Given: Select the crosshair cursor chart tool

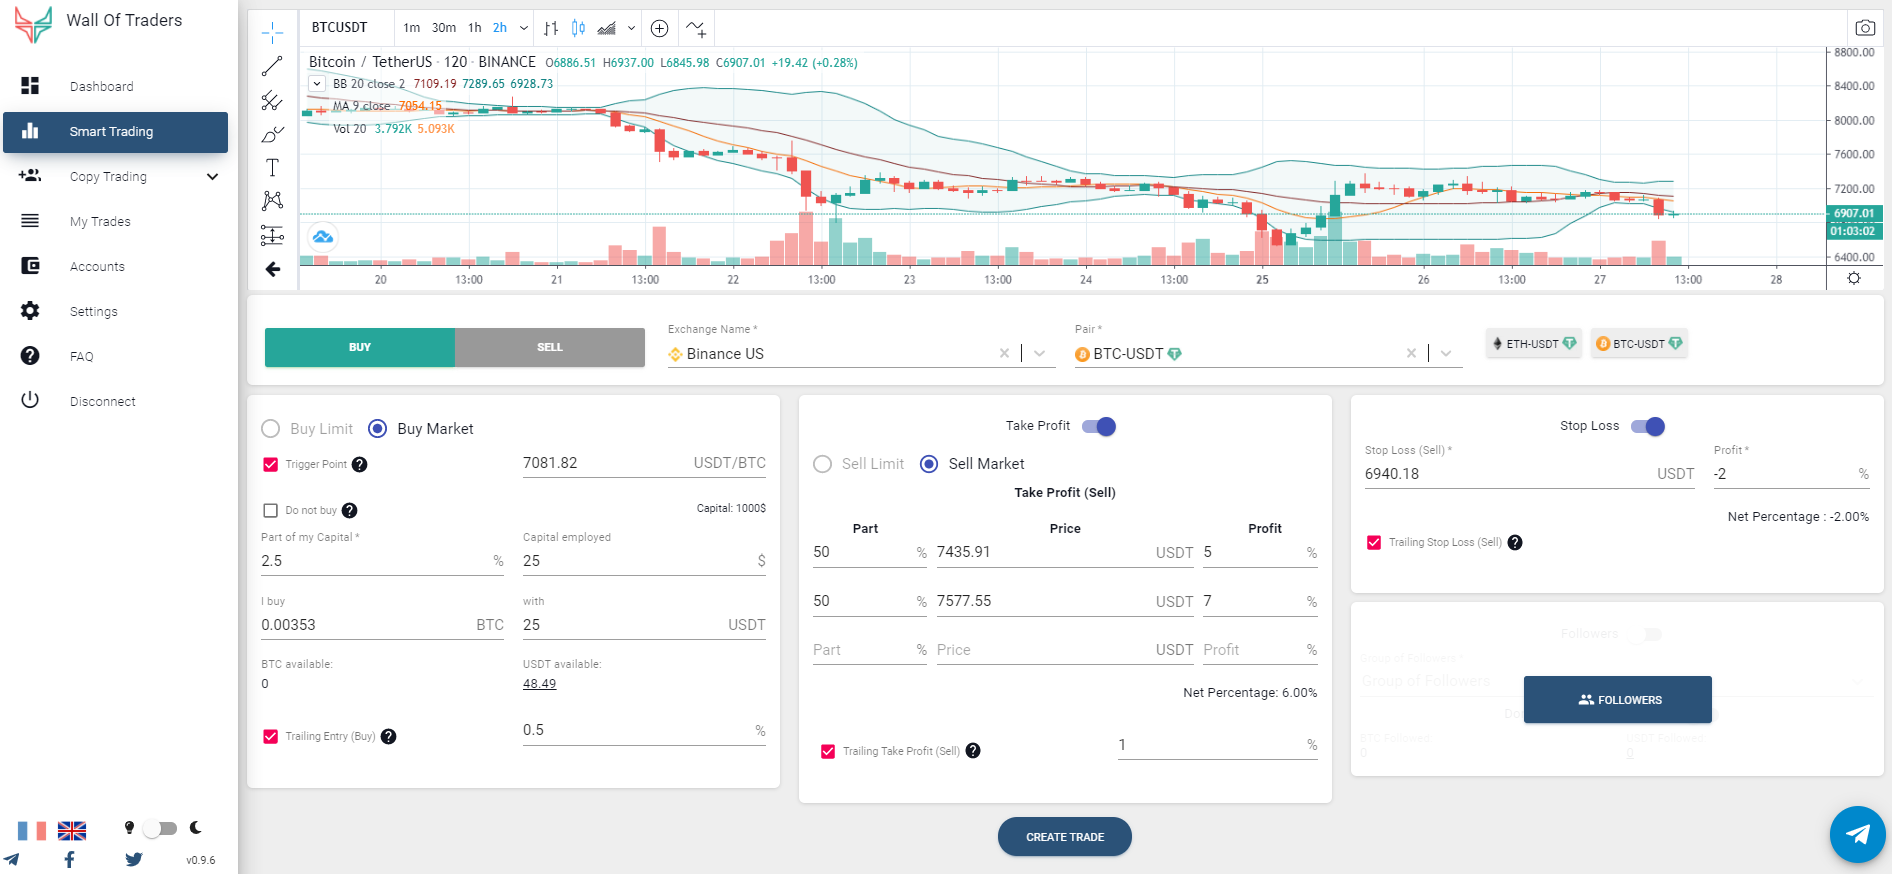Looking at the screenshot, I should coord(272,33).
